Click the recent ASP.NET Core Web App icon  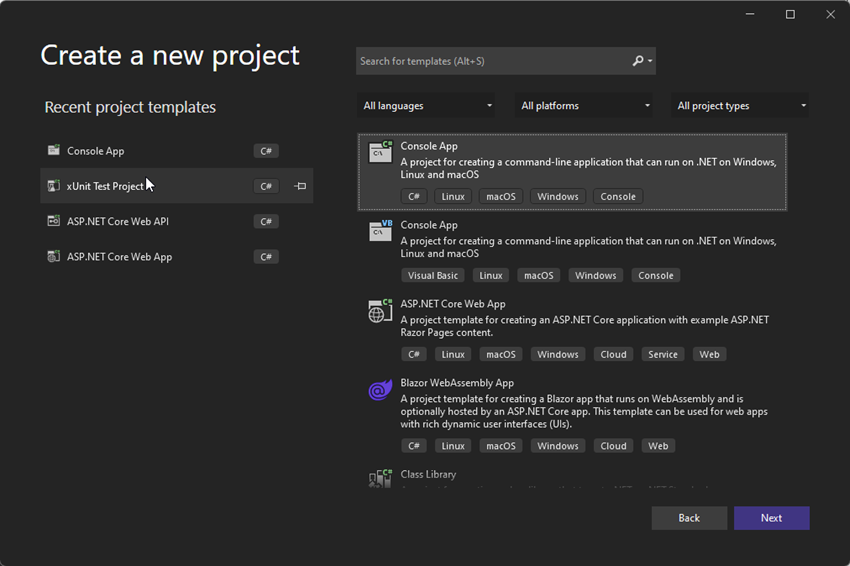click(x=54, y=257)
